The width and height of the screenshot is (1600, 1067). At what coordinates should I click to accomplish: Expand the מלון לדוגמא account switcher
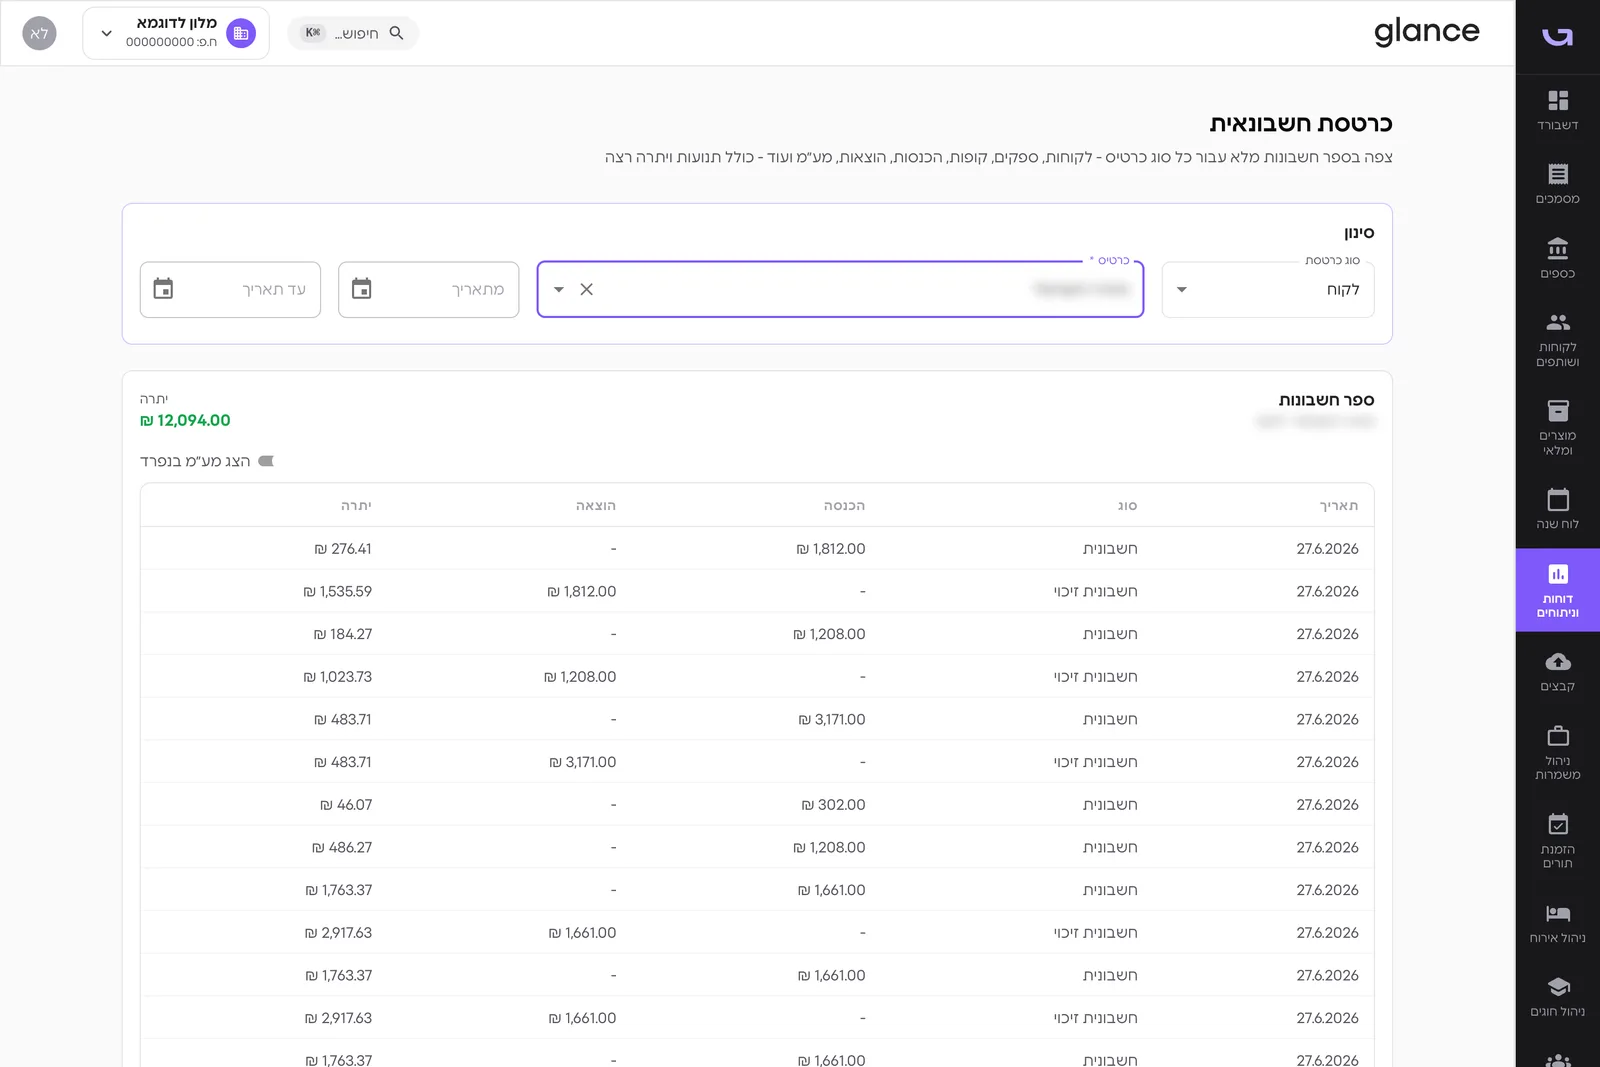[176, 33]
